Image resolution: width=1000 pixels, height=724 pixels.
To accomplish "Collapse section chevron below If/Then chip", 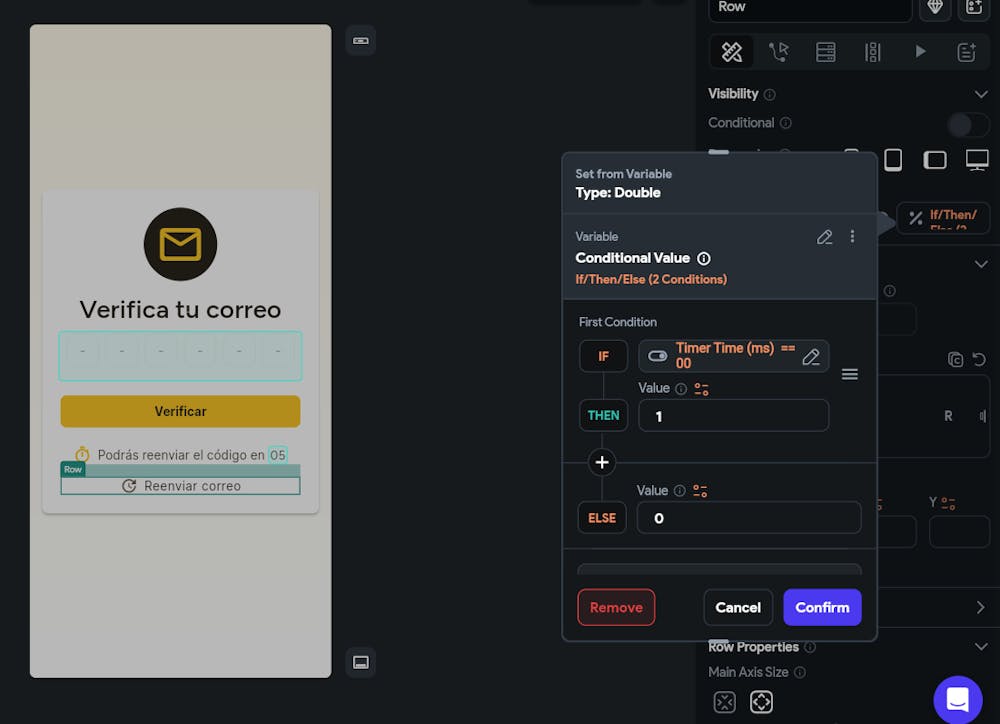I will tap(981, 264).
